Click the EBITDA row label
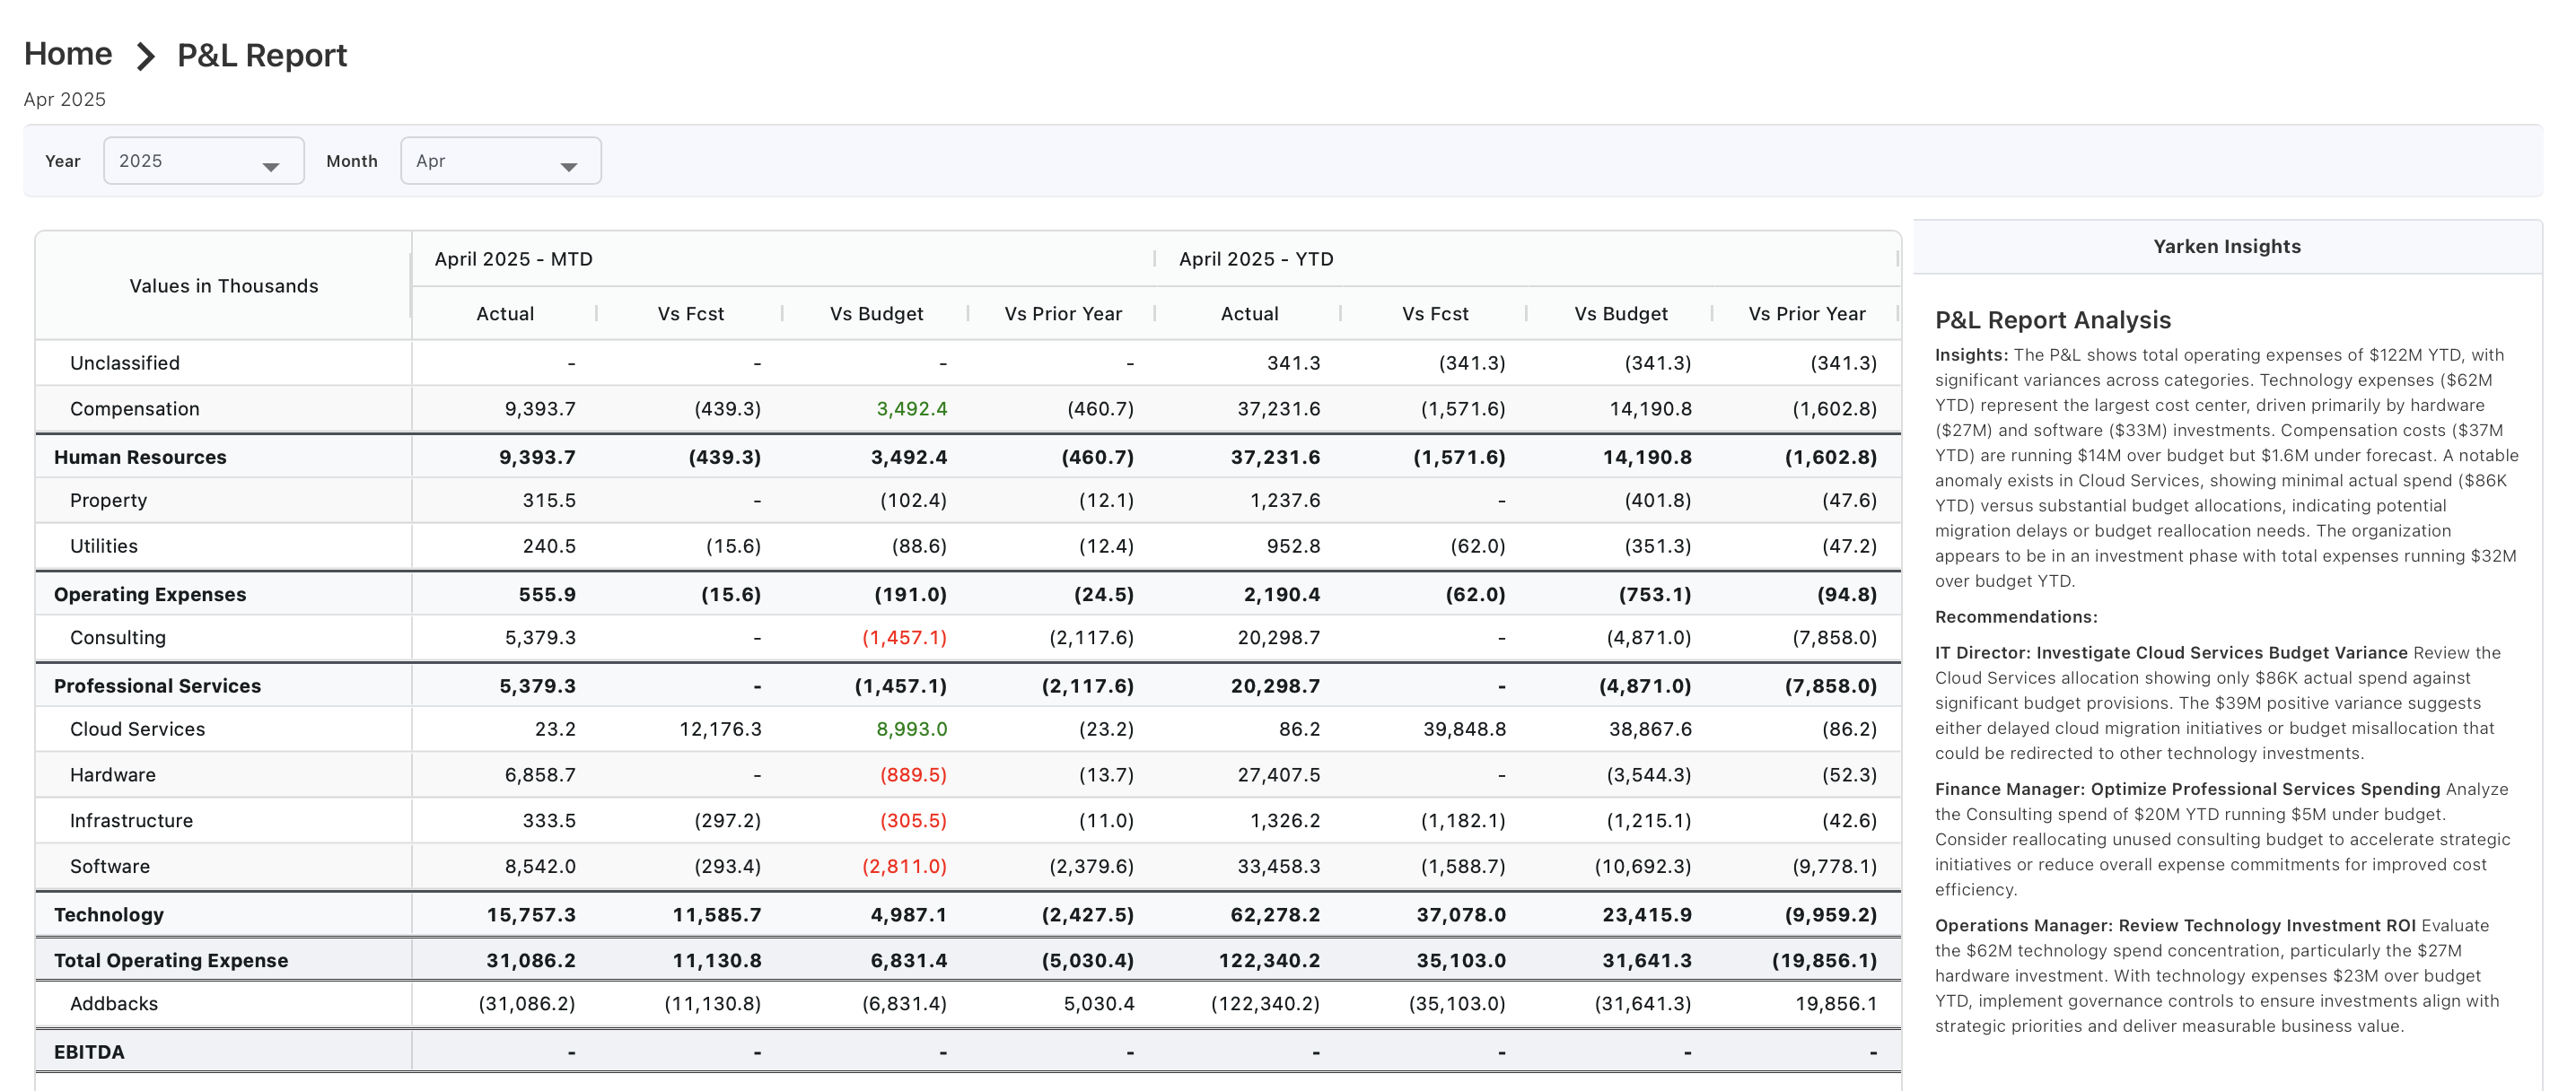 point(89,1052)
